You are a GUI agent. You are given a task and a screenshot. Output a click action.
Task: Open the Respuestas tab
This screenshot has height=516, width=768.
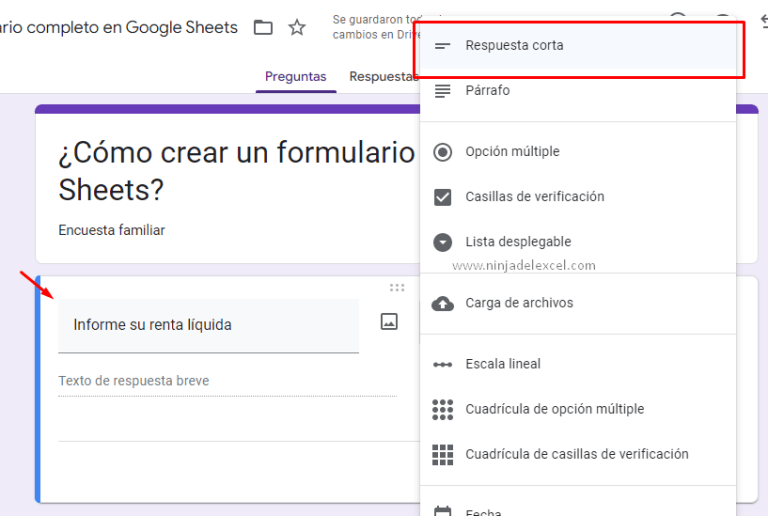382,76
